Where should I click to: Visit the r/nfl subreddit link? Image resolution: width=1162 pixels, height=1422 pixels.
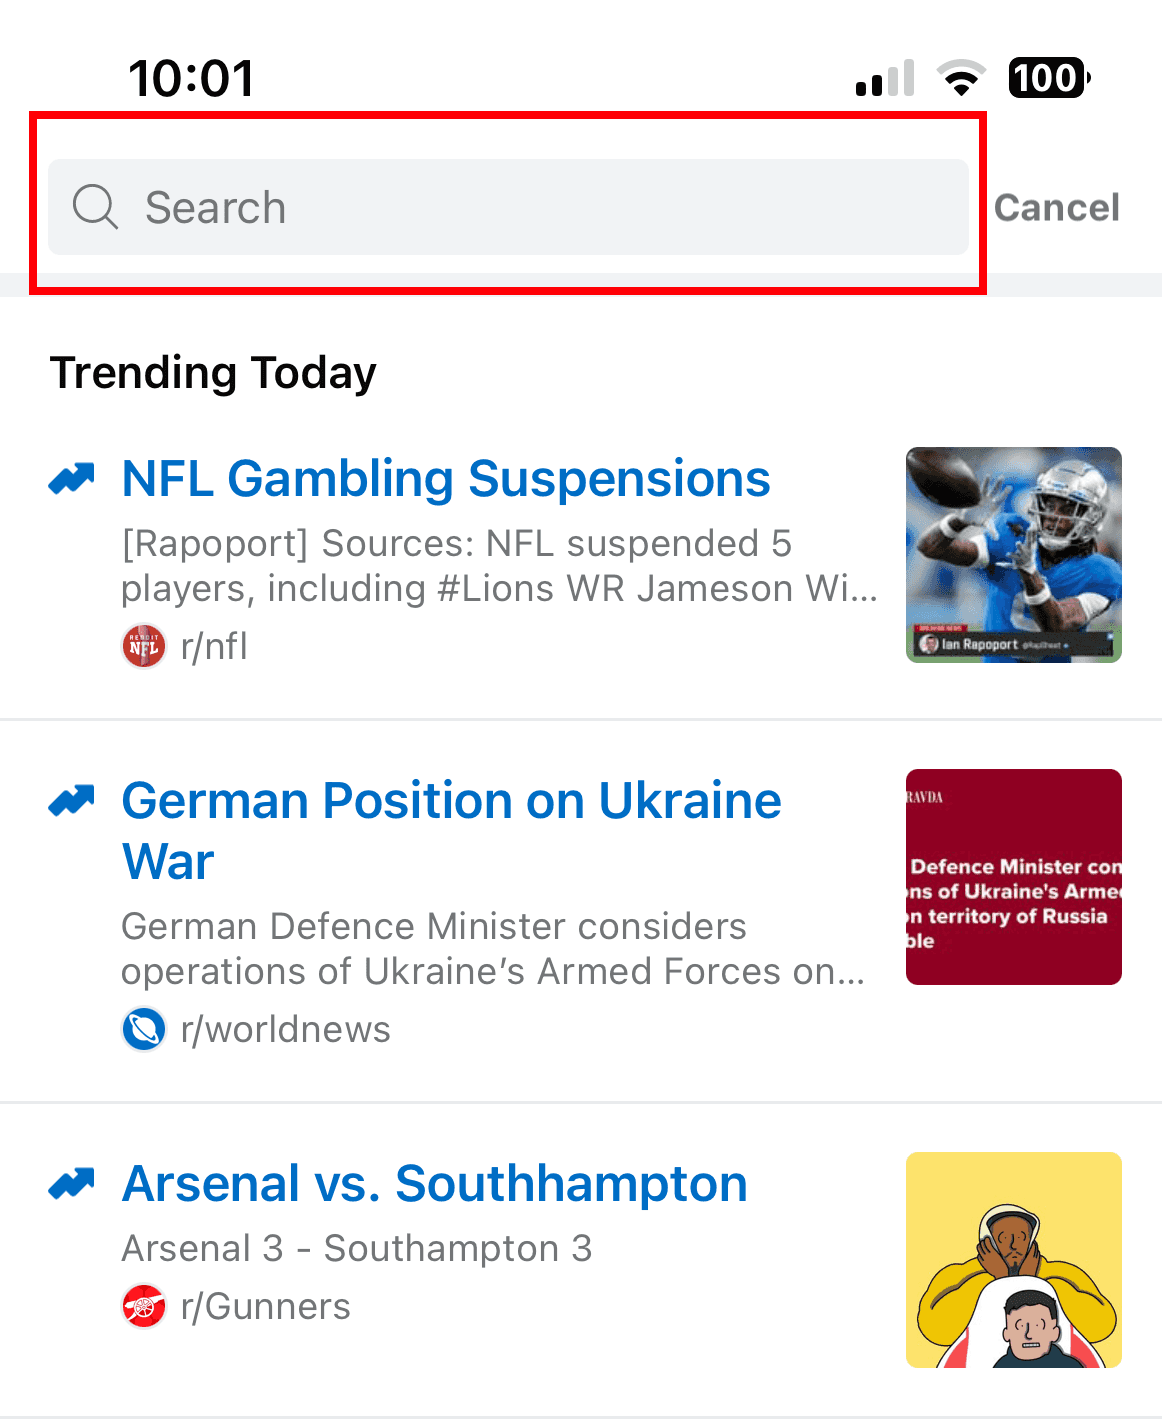[214, 646]
